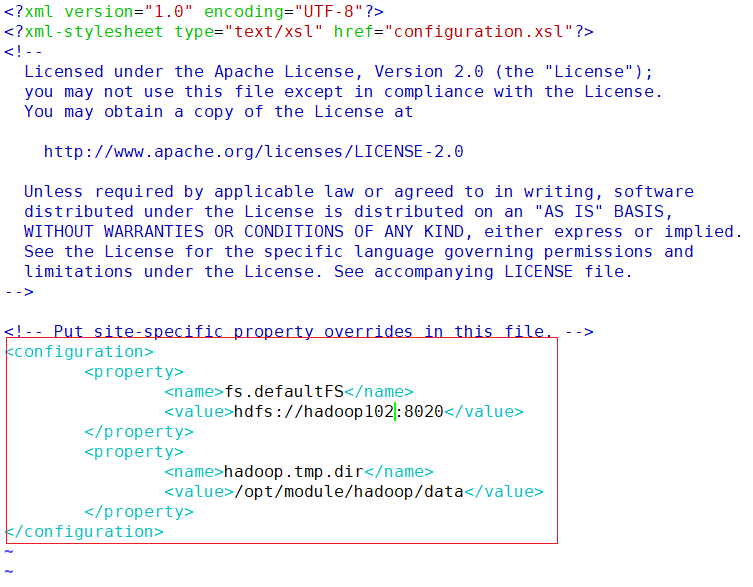
Task: Click the line starting "Licensed under the Apache License"
Action: [339, 72]
